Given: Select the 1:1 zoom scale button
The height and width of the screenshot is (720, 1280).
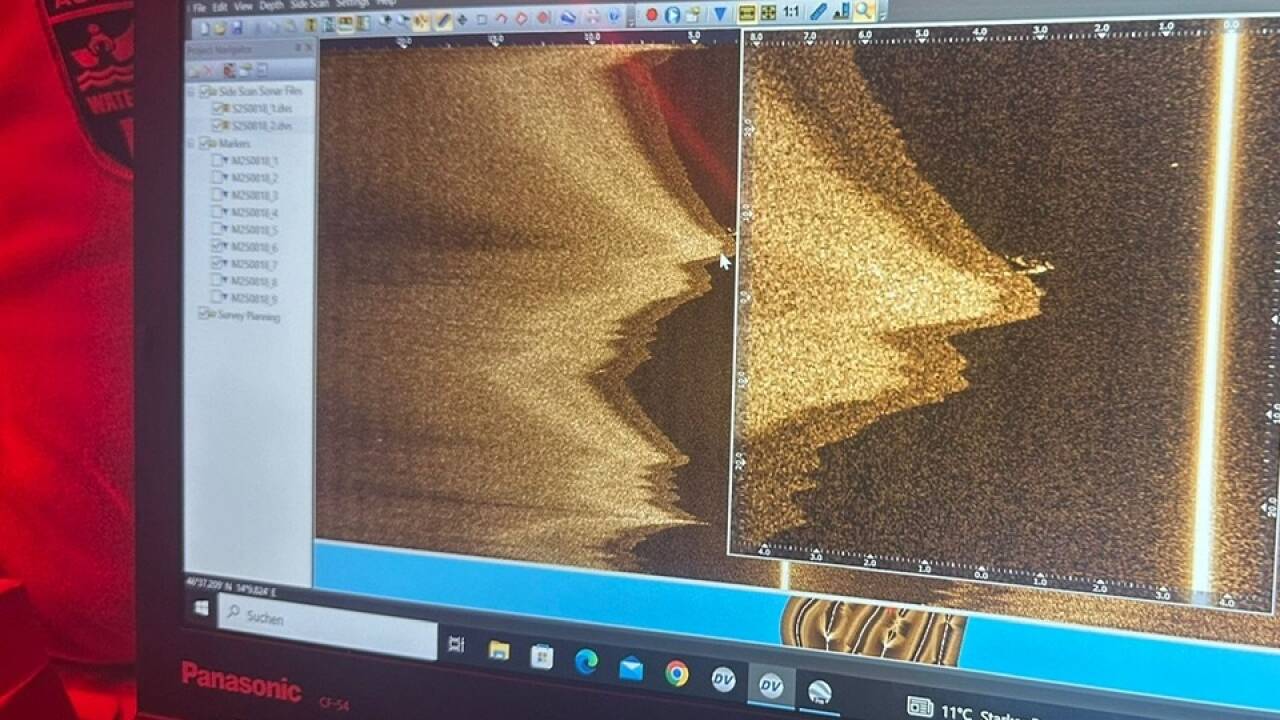Looking at the screenshot, I should click(791, 12).
